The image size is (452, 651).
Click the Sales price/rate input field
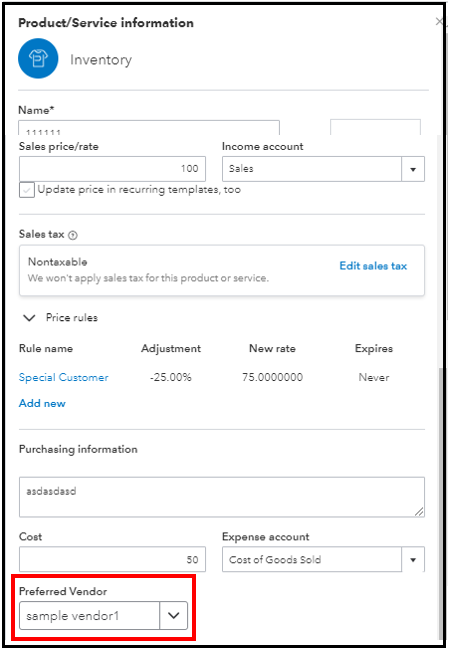pos(112,169)
